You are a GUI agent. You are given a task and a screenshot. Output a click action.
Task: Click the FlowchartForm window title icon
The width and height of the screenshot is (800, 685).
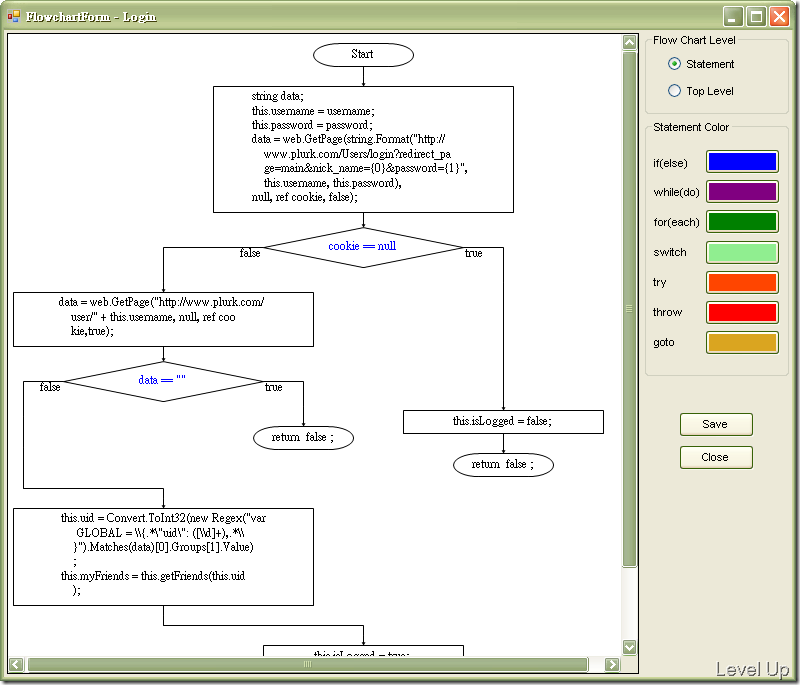click(14, 16)
